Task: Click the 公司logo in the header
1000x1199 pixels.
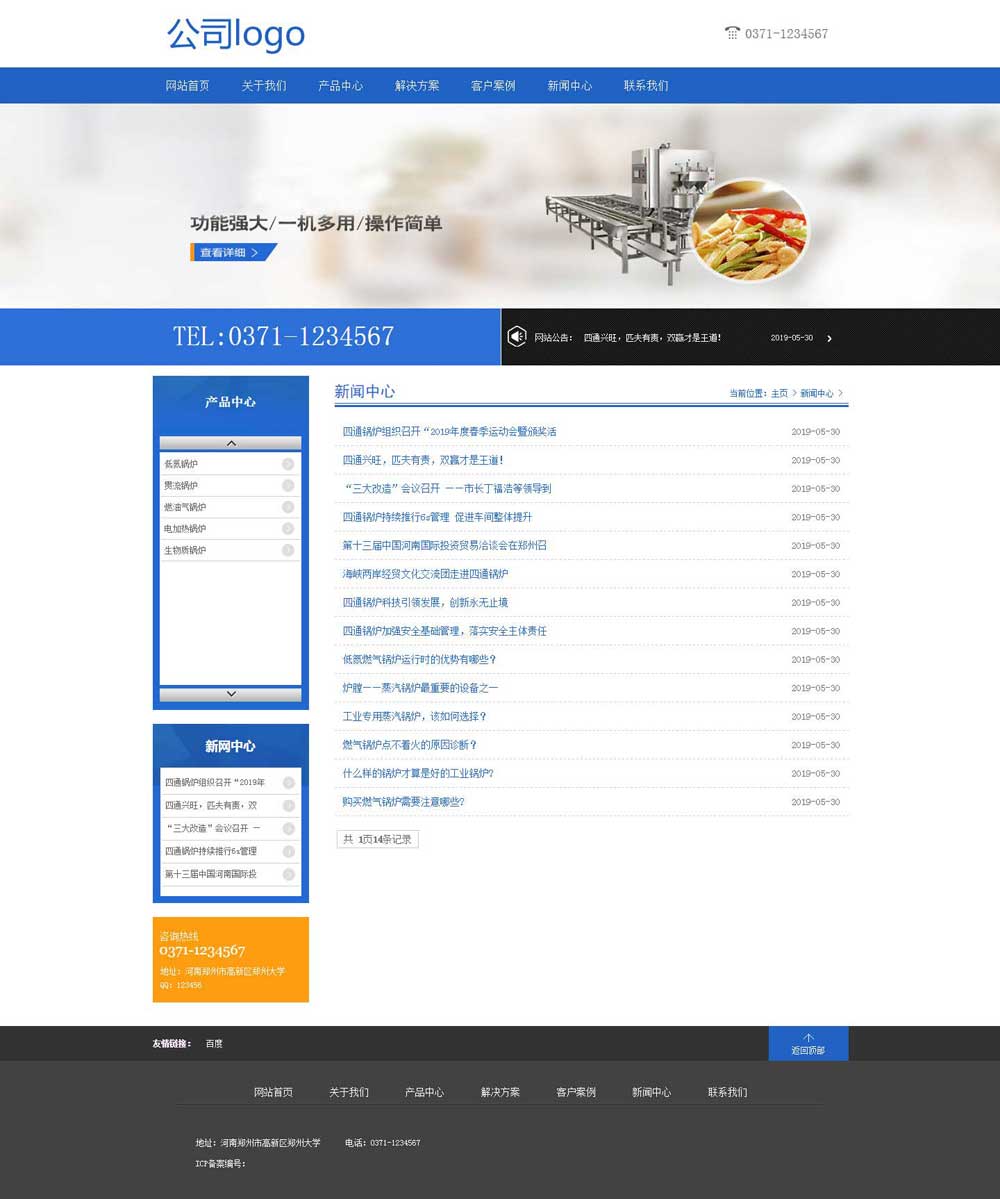Action: point(236,34)
